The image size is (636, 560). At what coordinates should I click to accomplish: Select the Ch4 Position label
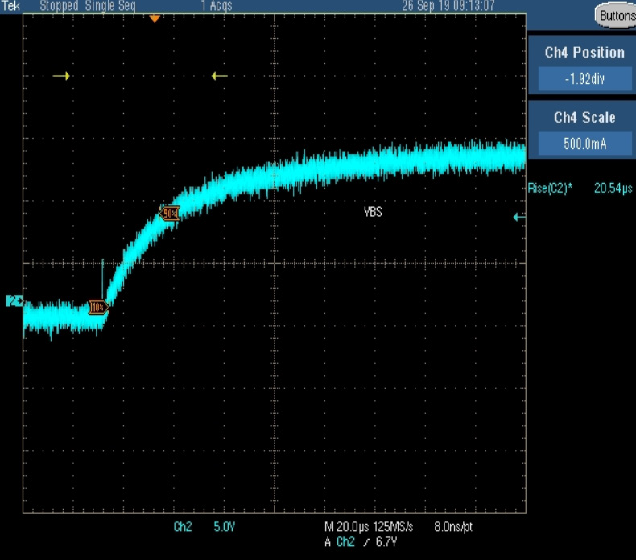(x=581, y=52)
